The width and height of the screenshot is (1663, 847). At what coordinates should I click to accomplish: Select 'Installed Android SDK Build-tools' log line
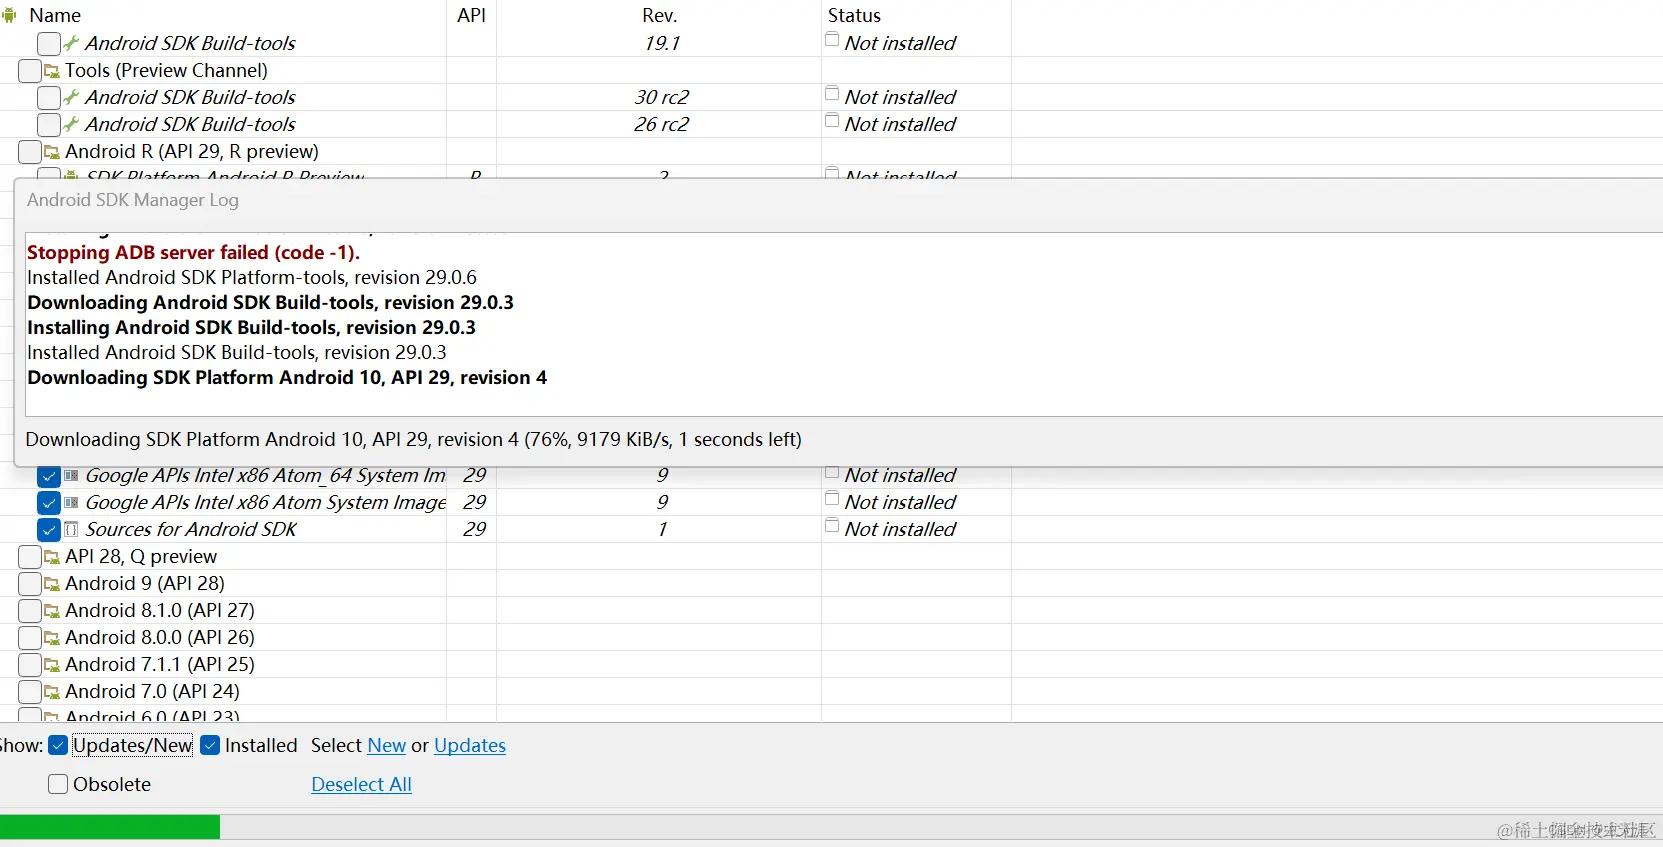pos(237,352)
